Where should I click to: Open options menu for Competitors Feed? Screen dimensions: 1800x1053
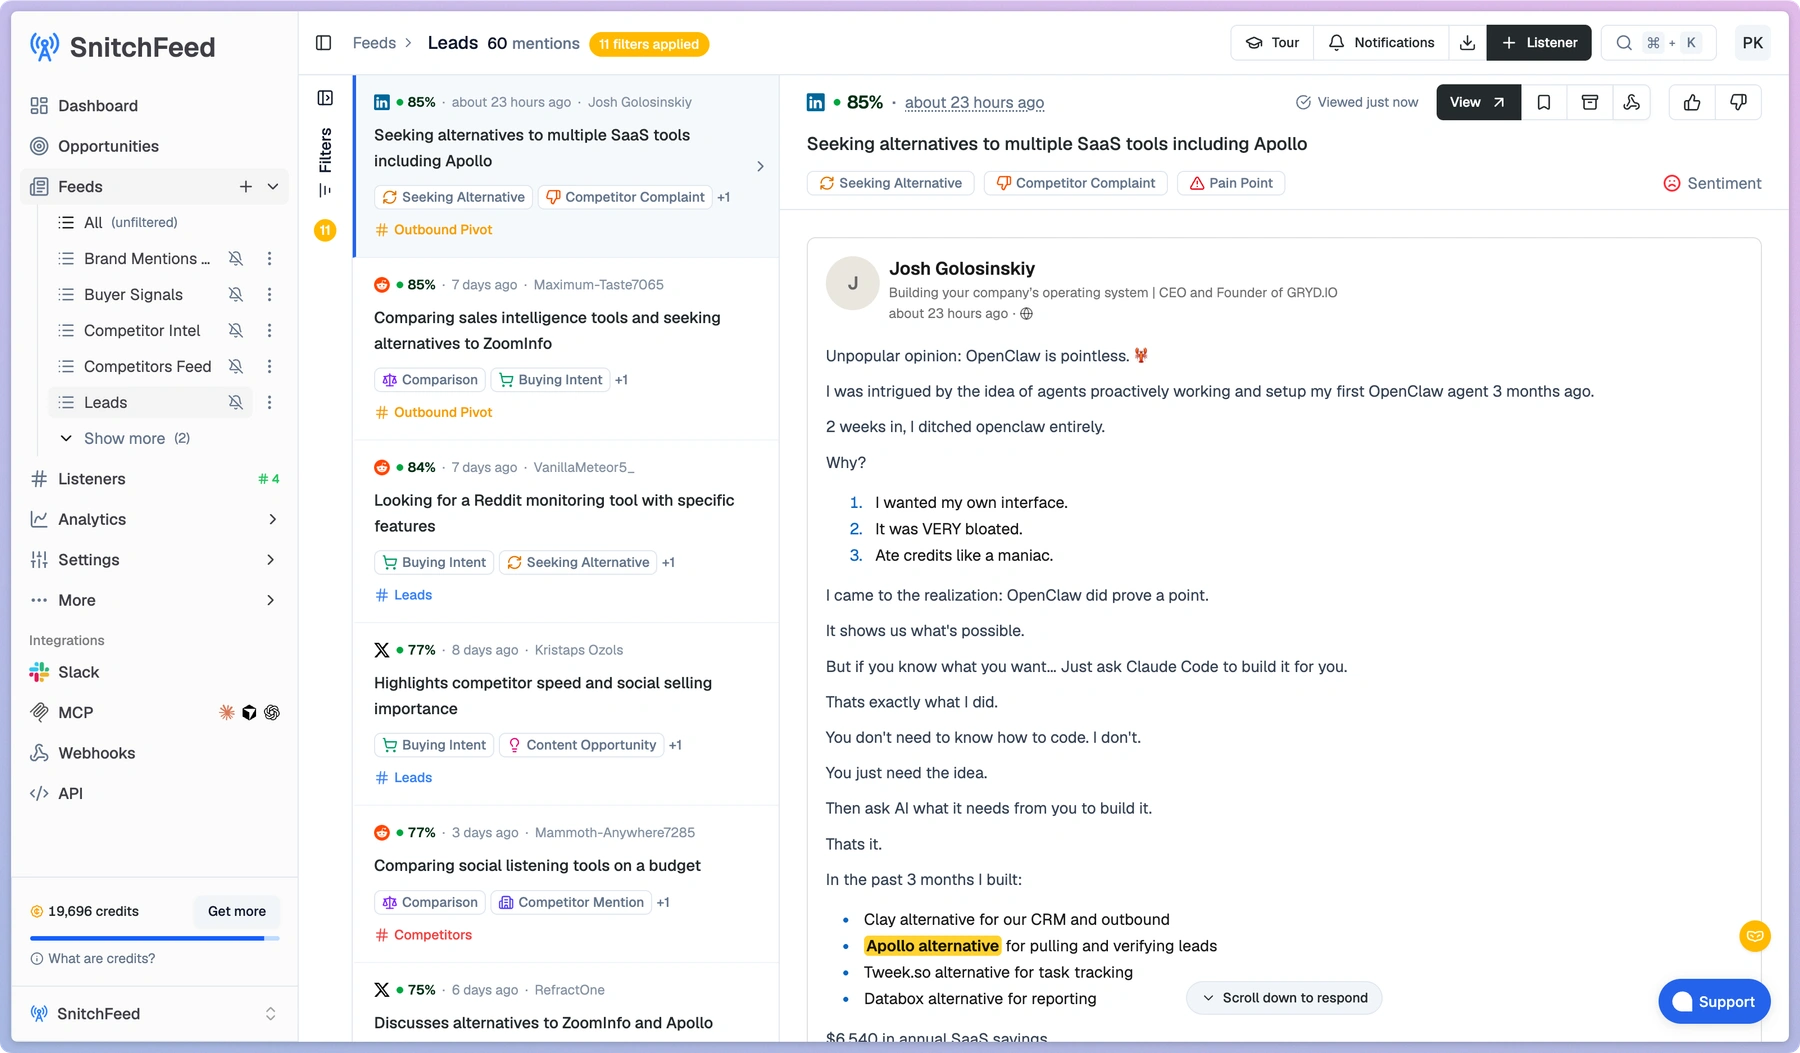[x=269, y=367]
